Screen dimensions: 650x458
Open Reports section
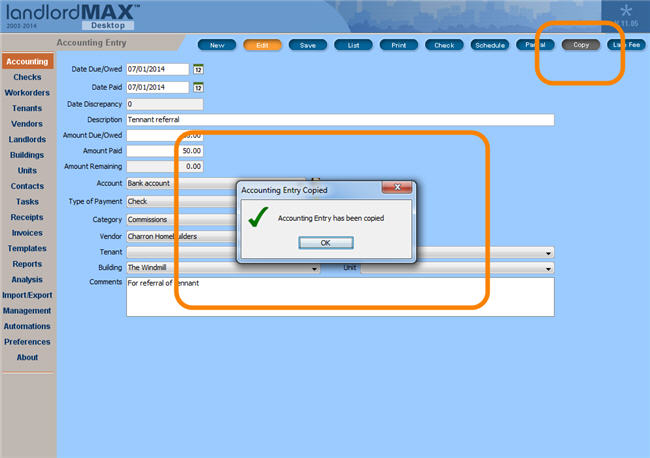27,264
